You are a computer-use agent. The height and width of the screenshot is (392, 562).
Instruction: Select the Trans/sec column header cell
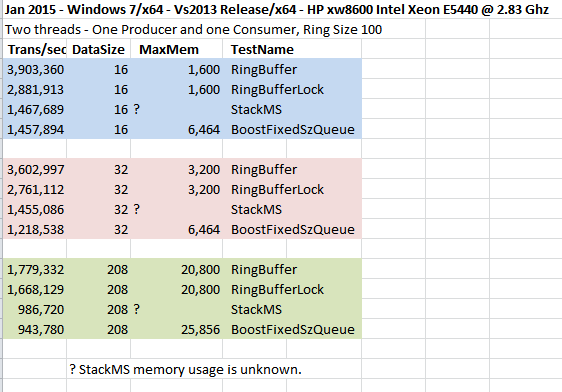(35, 49)
